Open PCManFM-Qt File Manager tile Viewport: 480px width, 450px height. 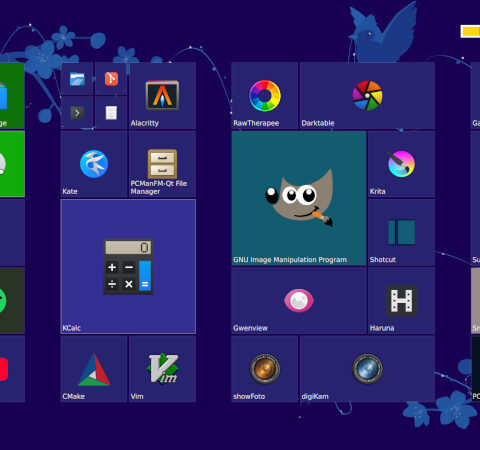click(x=162, y=164)
